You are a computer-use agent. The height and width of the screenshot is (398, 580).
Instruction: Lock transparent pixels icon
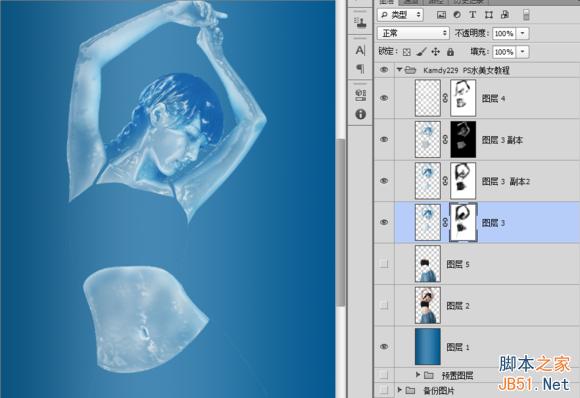point(407,52)
